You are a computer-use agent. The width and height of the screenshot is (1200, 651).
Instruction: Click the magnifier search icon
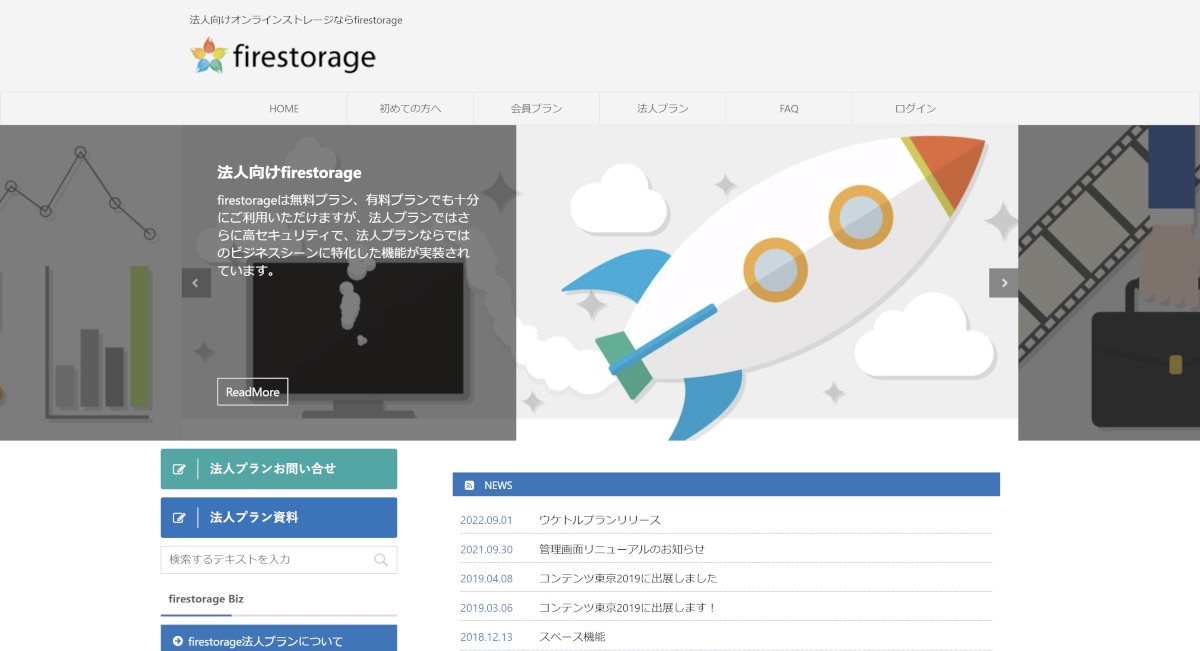[x=381, y=560]
